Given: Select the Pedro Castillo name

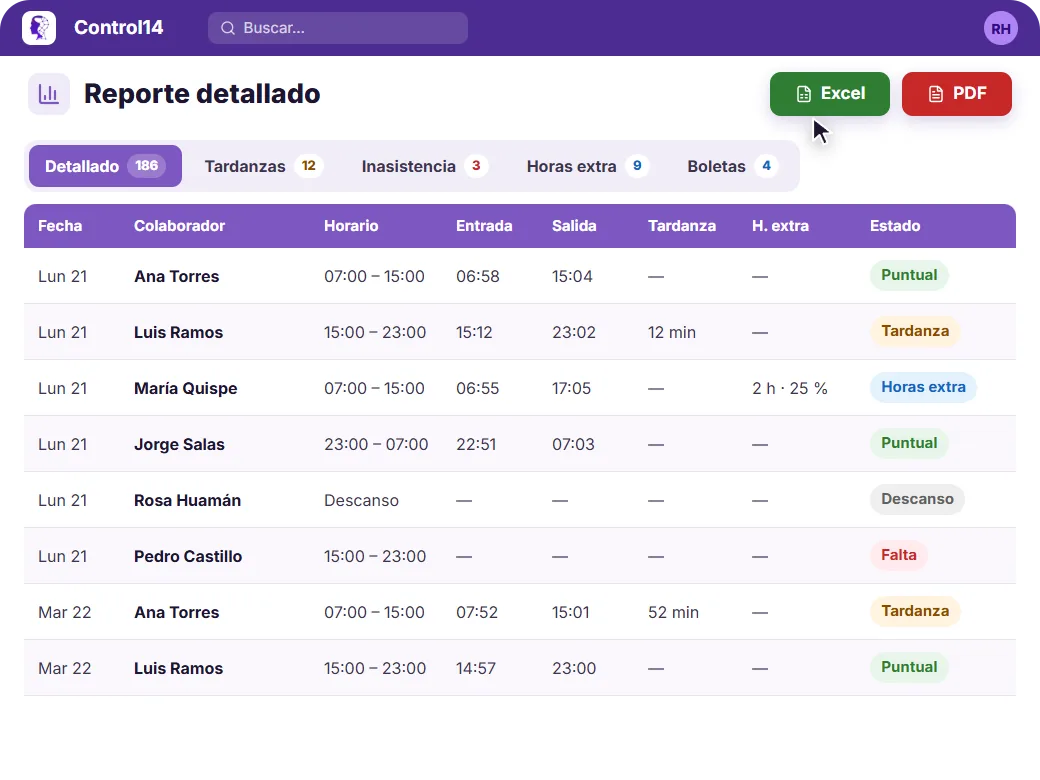Looking at the screenshot, I should pos(188,556).
